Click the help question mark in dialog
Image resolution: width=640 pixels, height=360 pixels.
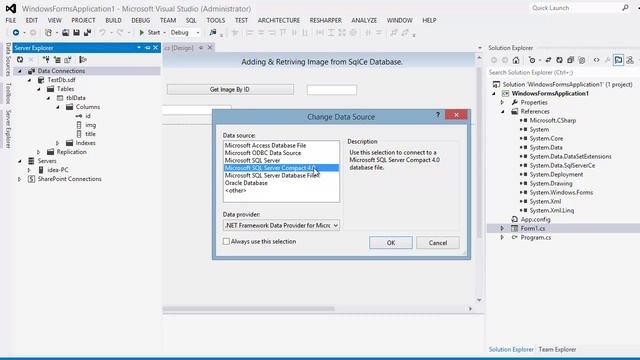click(438, 115)
